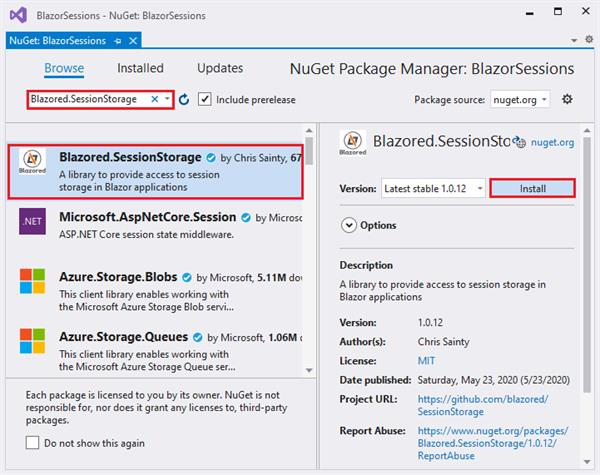Open the Package source dropdown

click(x=519, y=99)
